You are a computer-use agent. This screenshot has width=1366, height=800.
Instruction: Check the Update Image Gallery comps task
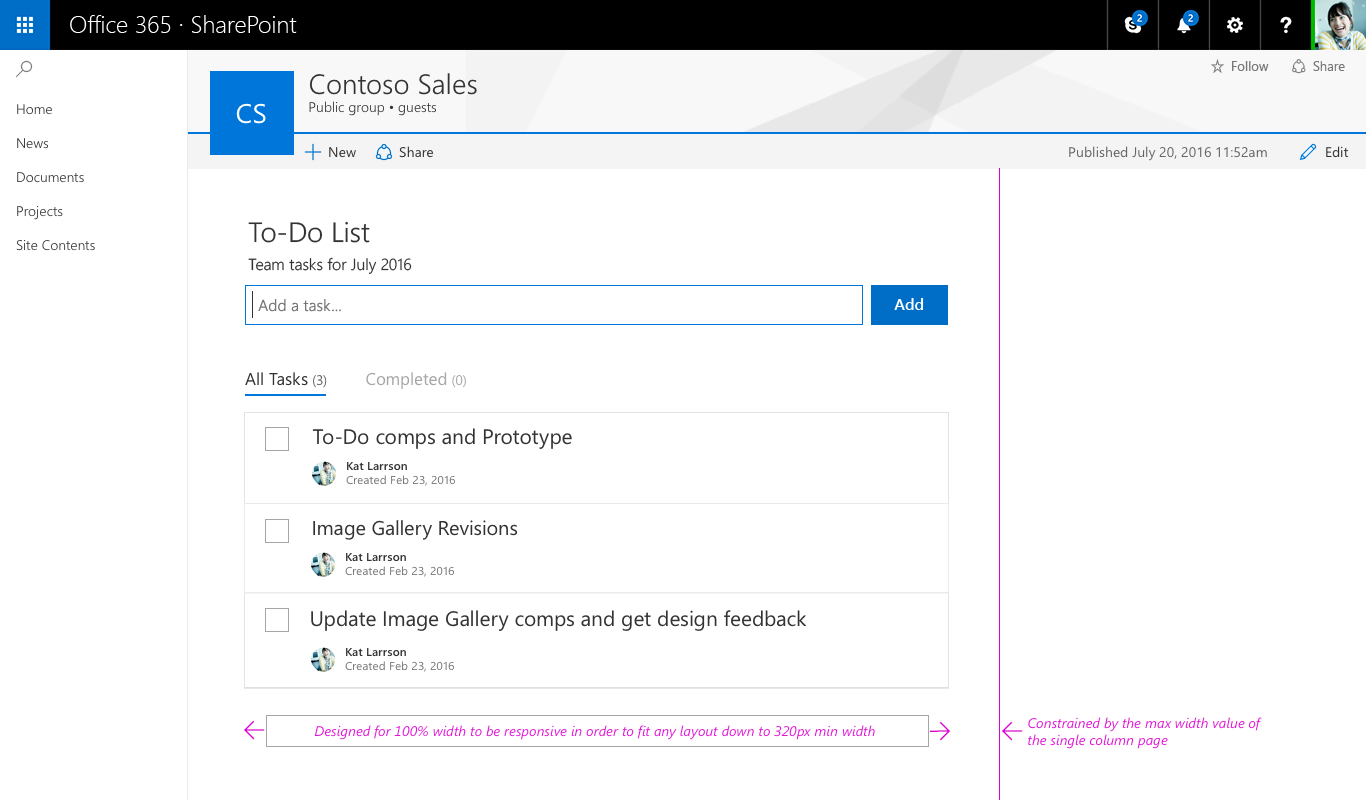(x=277, y=620)
